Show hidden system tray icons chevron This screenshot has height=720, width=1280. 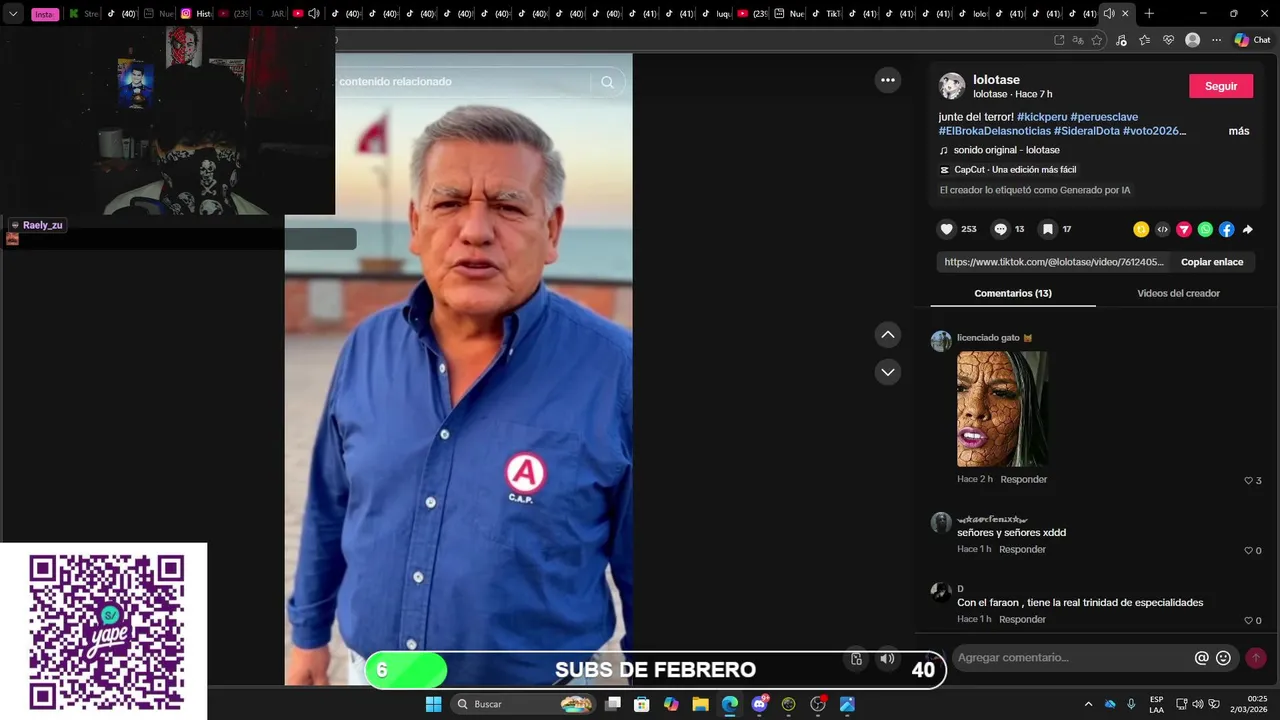(1088, 704)
